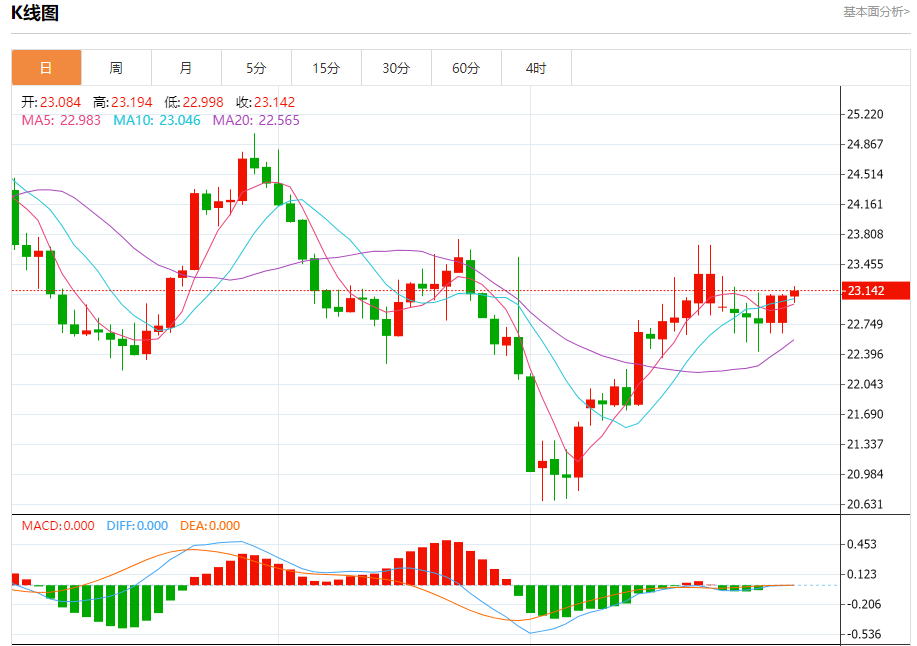Image resolution: width=917 pixels, height=646 pixels.
Task: Click the -0.536 MACD axis label
Action: [864, 634]
